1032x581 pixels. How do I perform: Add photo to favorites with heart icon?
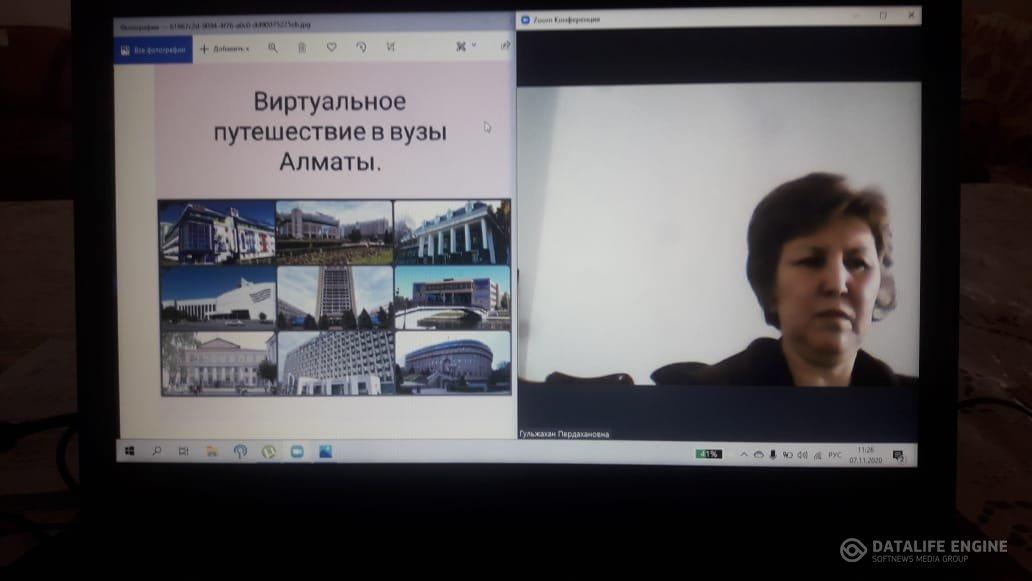pyautogui.click(x=331, y=47)
